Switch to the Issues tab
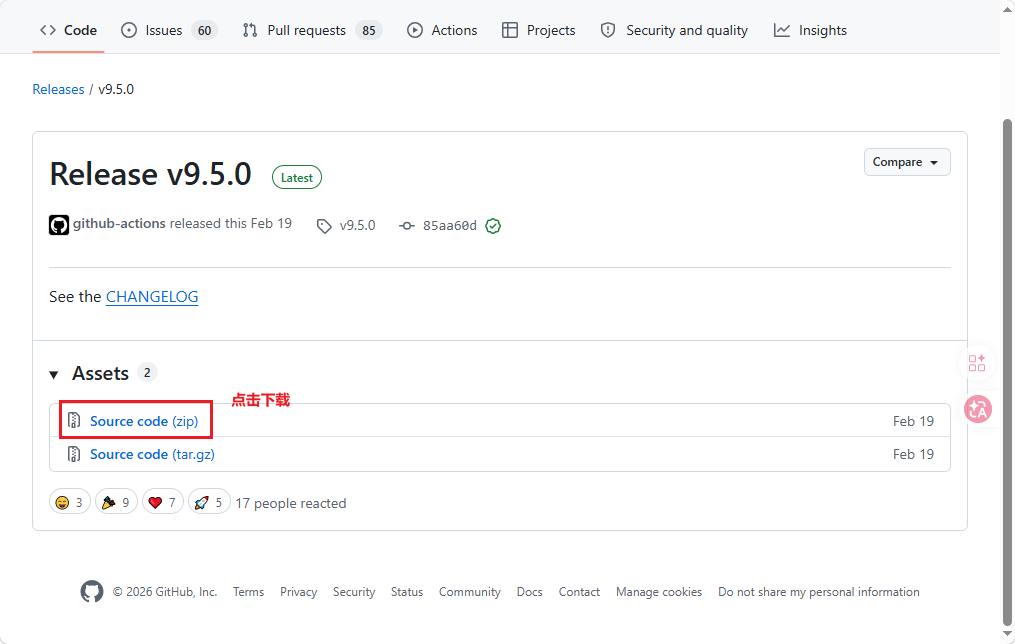1015x644 pixels. (169, 30)
